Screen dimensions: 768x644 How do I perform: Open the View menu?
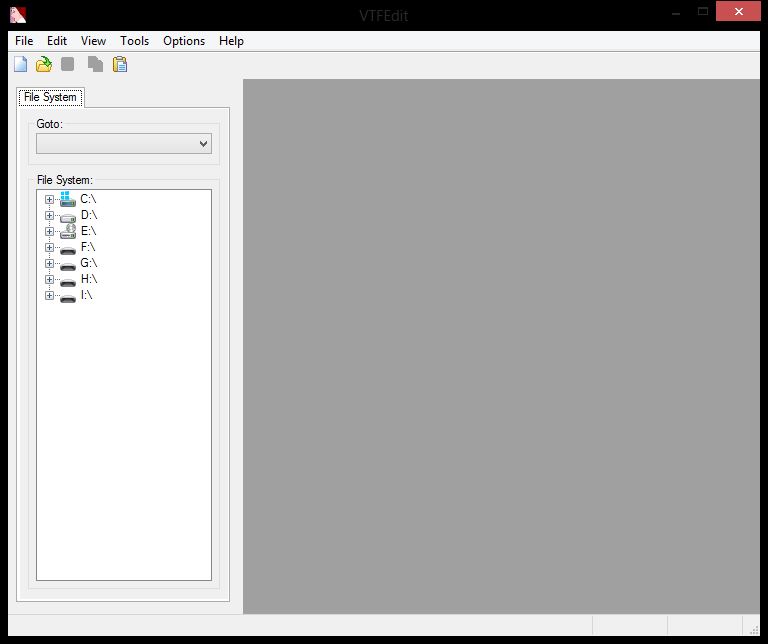[93, 41]
